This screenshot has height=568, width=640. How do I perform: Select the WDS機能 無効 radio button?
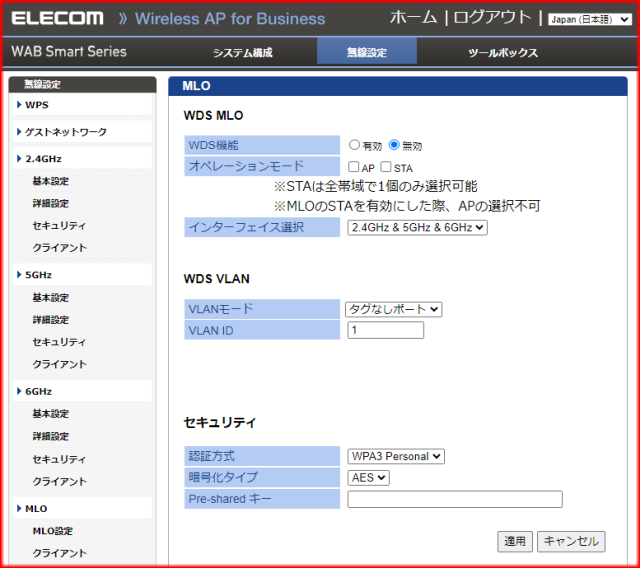(x=394, y=145)
